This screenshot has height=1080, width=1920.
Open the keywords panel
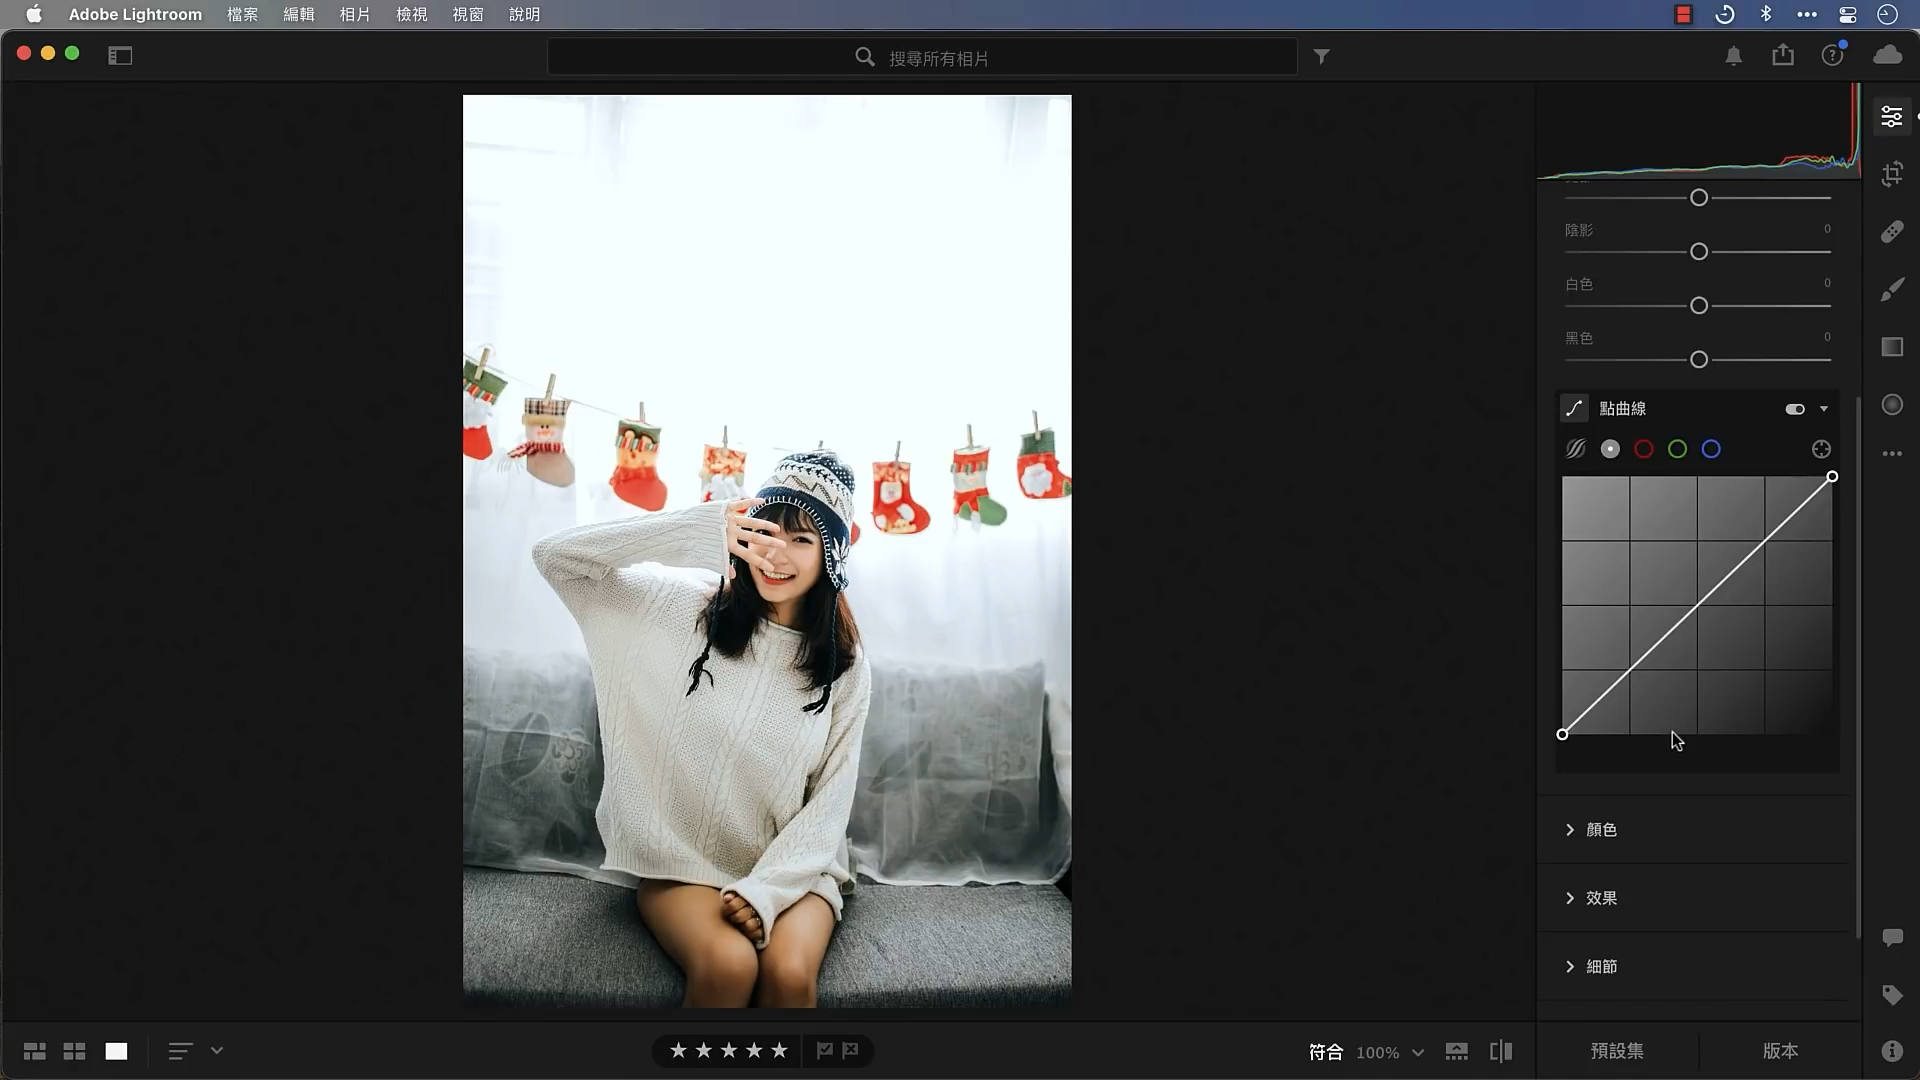point(1892,995)
